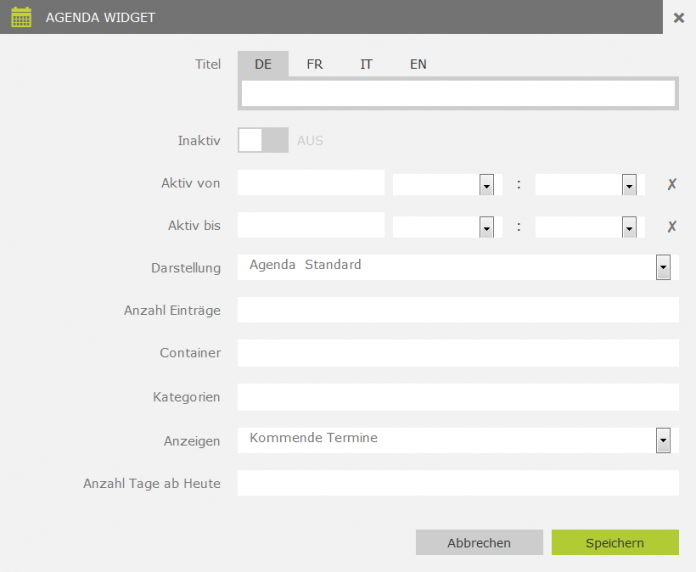Click the Anzeigen label

click(x=192, y=441)
